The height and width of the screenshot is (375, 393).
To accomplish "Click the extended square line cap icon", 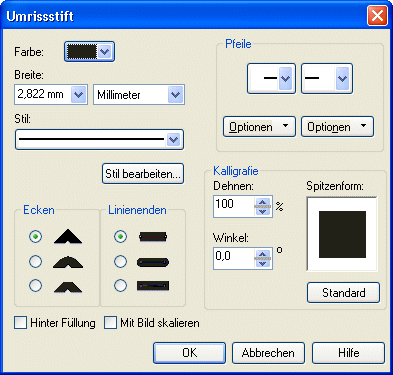I will tap(153, 286).
